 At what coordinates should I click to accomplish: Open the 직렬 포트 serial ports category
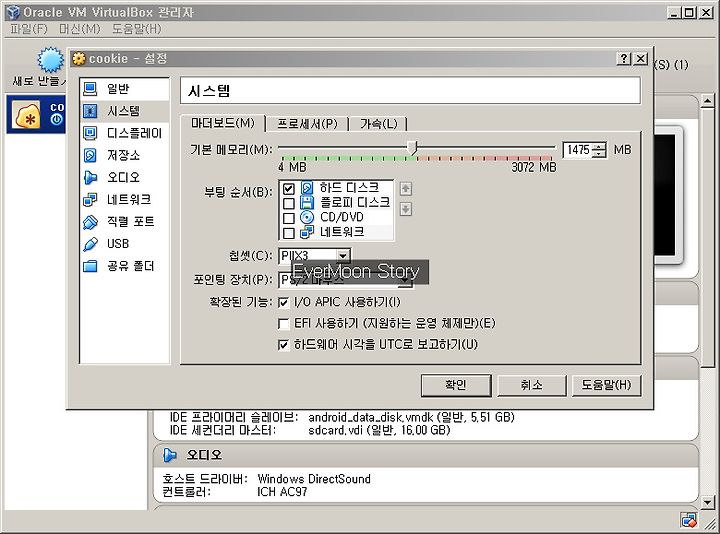(x=124, y=222)
